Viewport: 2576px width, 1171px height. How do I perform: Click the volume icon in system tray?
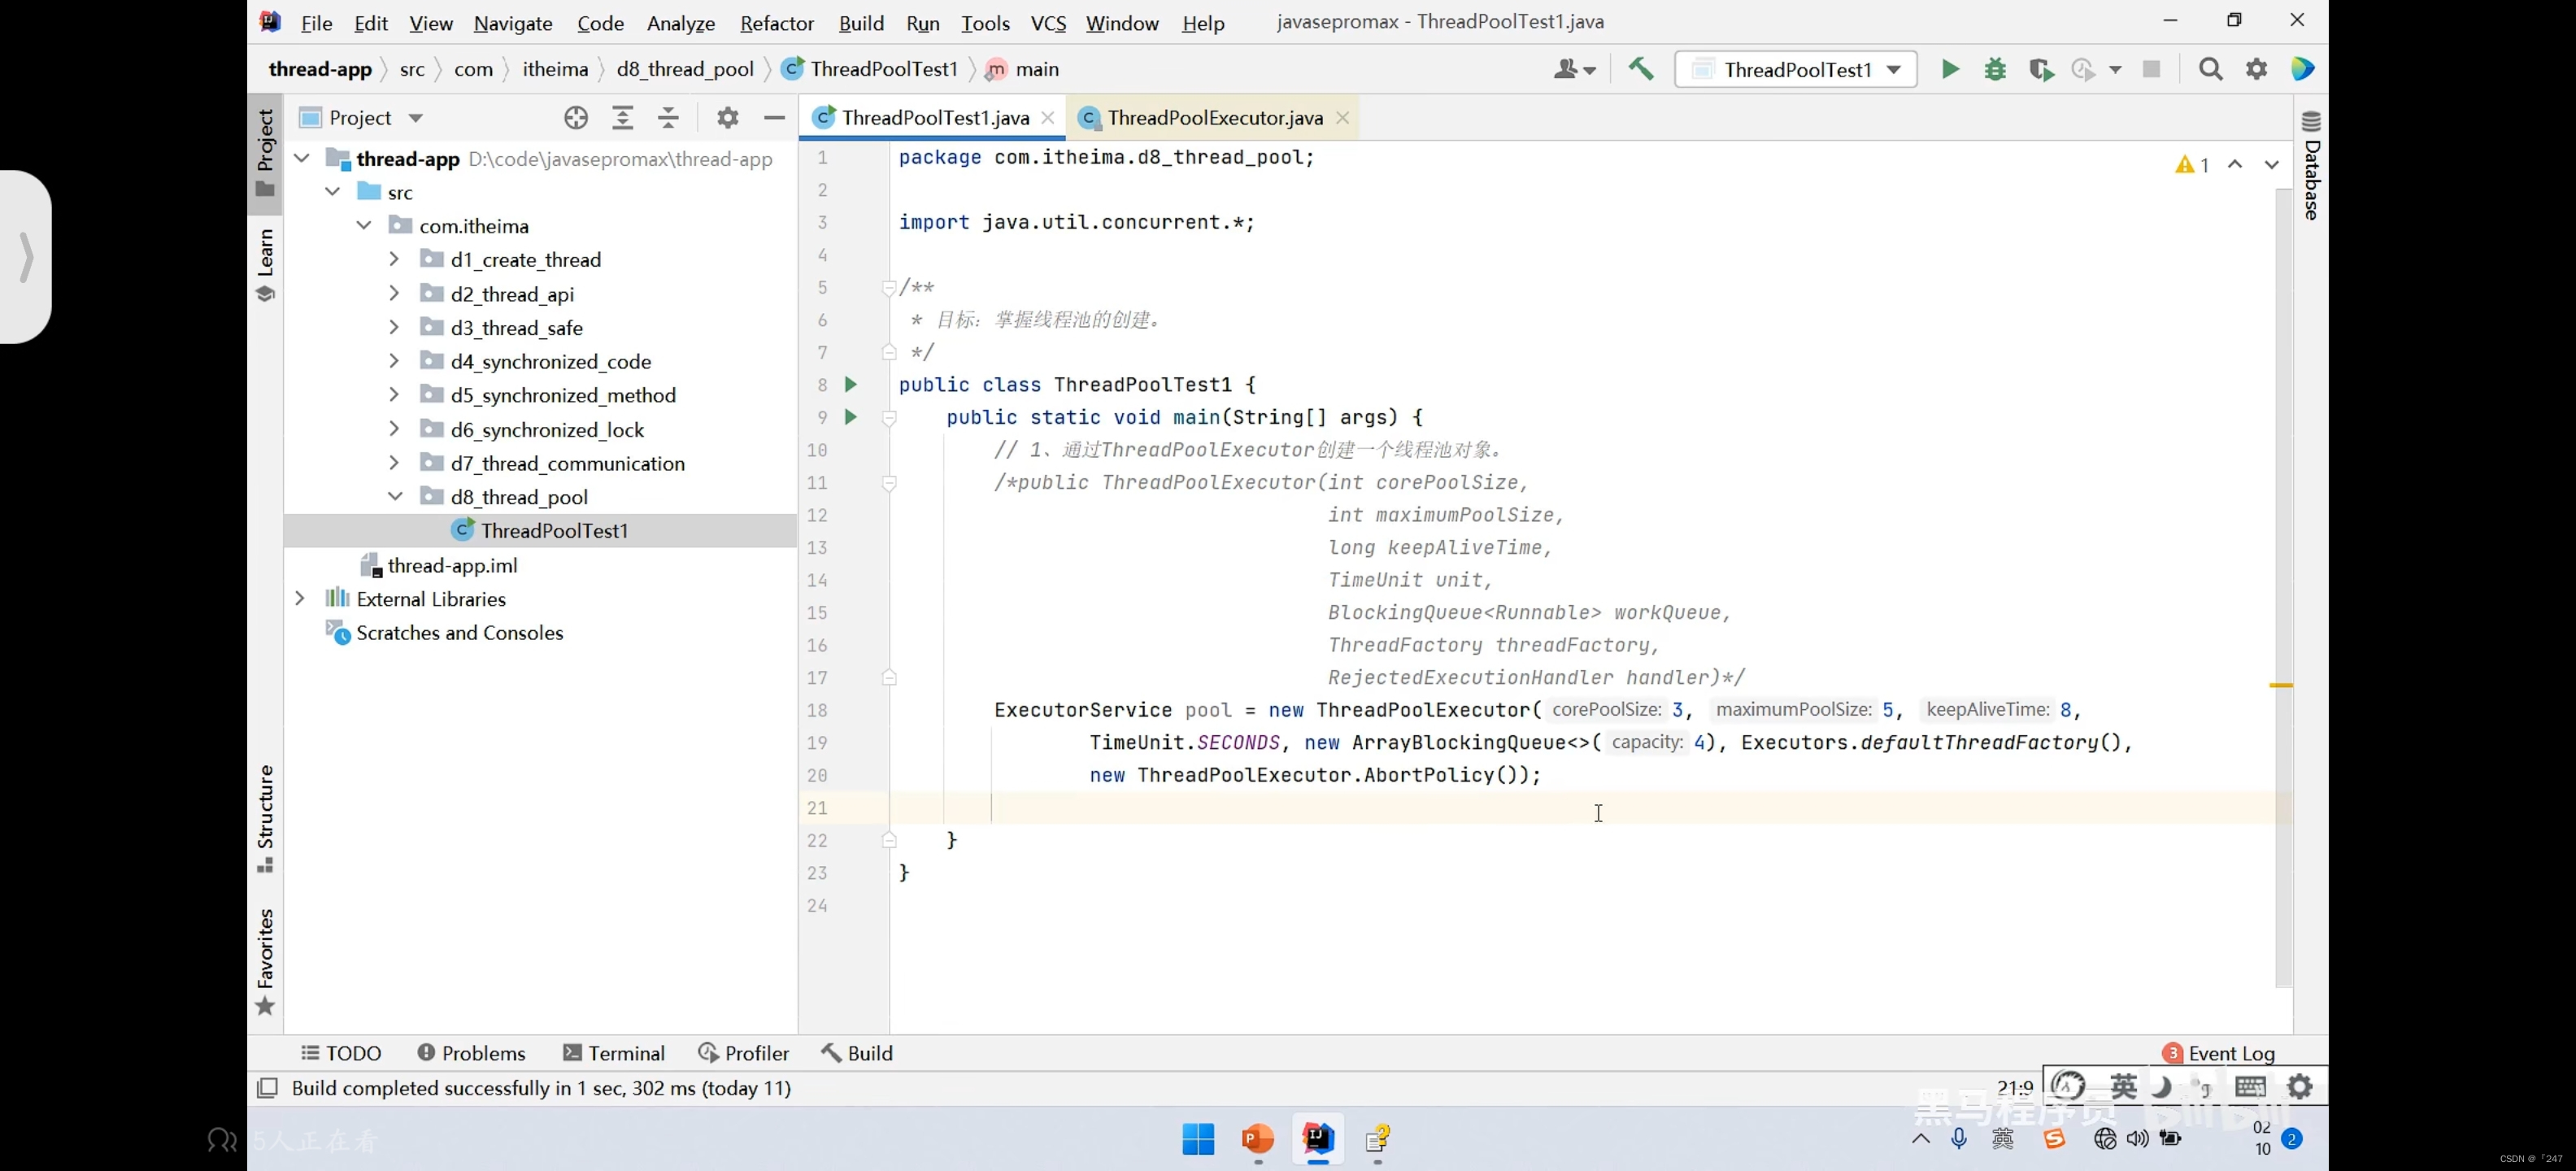pos(2137,1139)
